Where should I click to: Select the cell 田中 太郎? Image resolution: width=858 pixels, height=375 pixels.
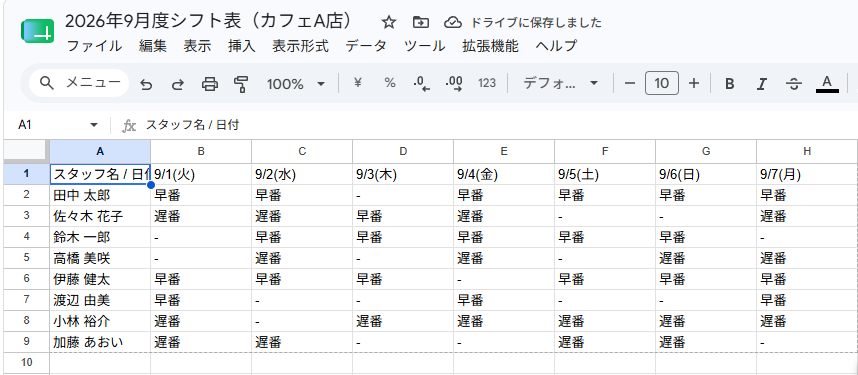(100, 195)
